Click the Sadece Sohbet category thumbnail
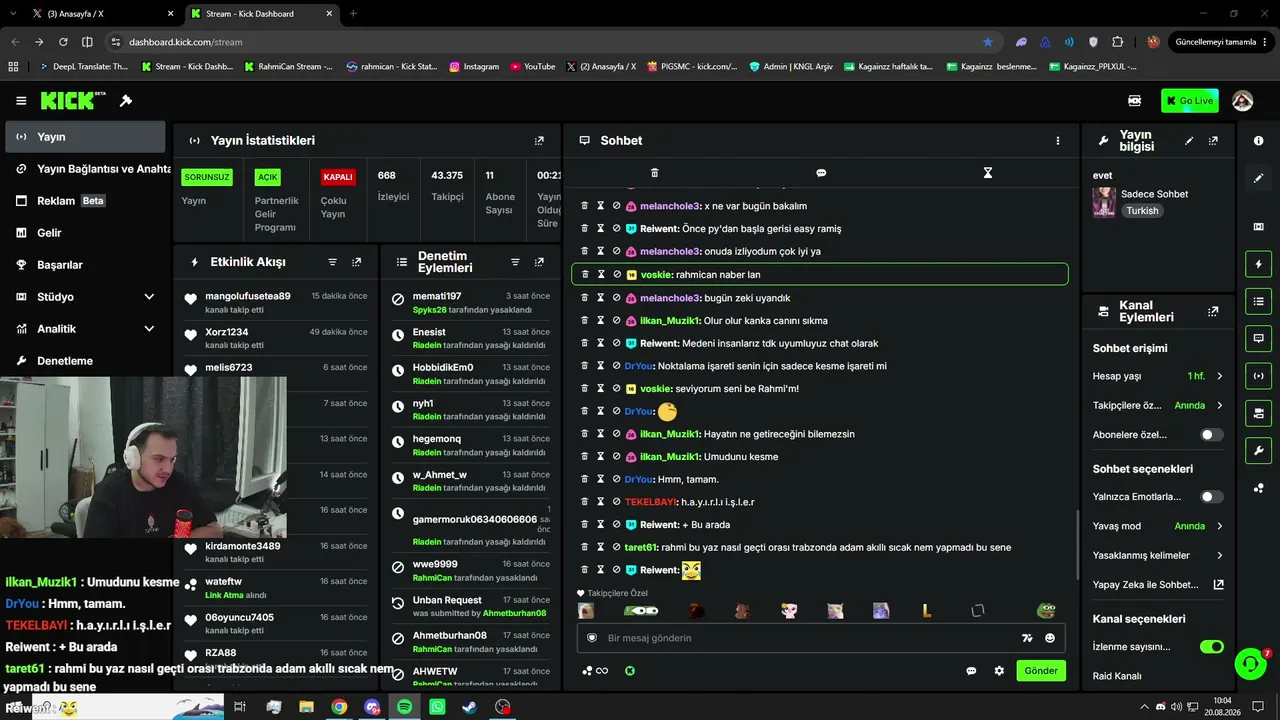1280x720 pixels. click(1104, 202)
